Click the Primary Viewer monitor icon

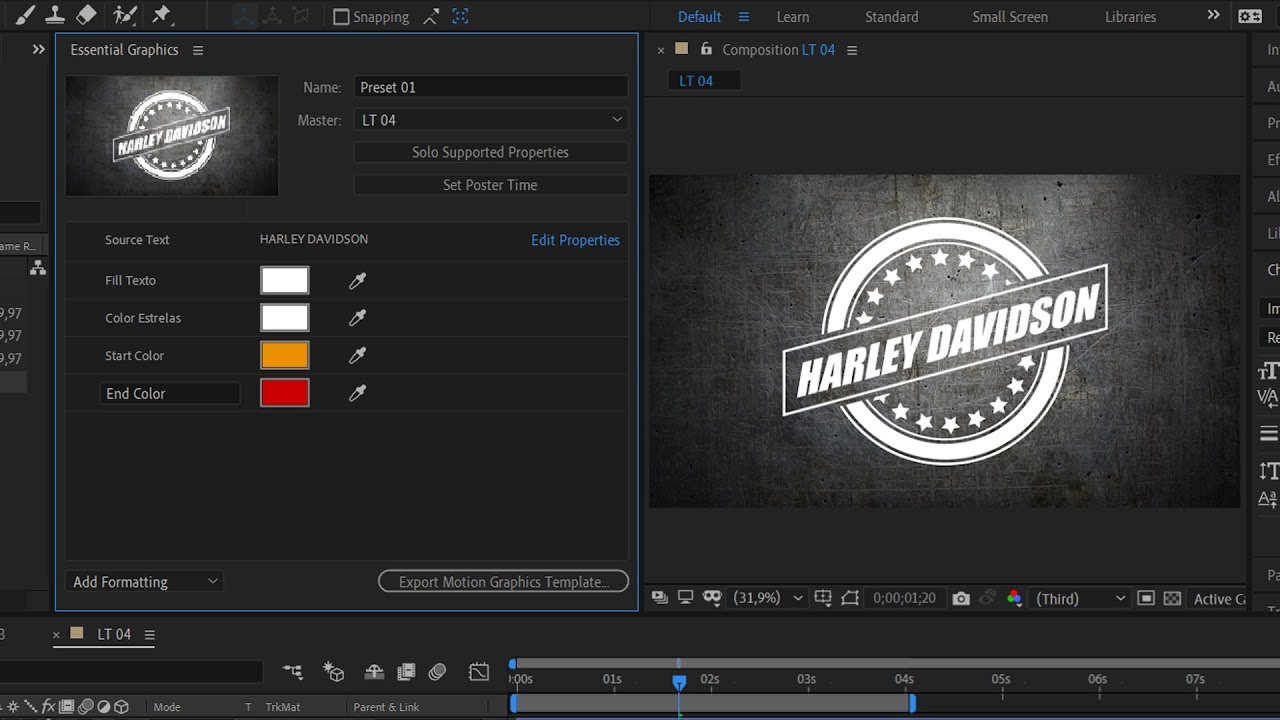pyautogui.click(x=686, y=598)
